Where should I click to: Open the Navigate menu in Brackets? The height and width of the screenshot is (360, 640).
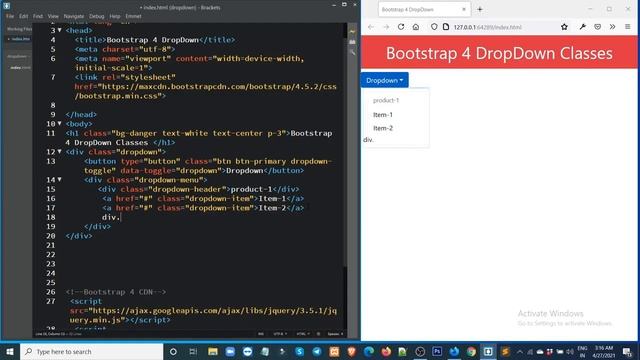[73, 16]
